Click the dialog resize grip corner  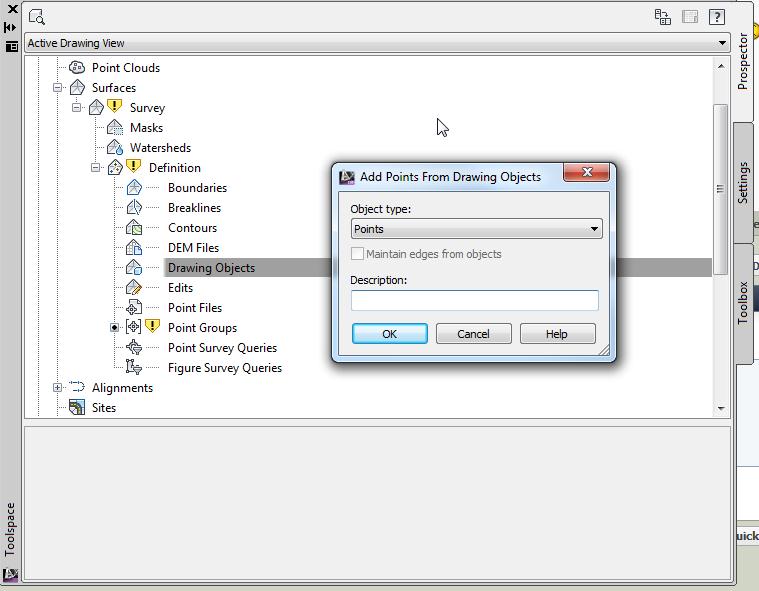coord(604,350)
